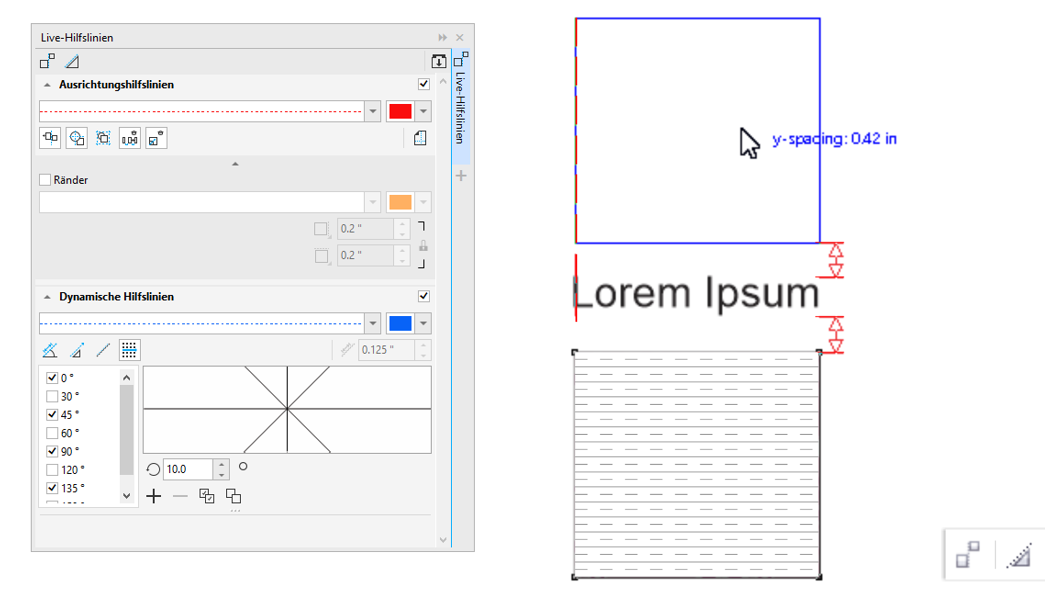
Task: Collapse the Dynamische Hilfslinien section
Action: click(47, 297)
